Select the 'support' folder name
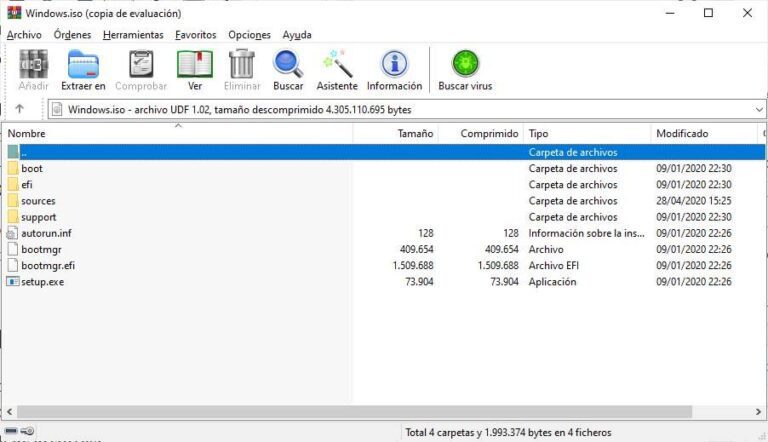 (x=39, y=217)
